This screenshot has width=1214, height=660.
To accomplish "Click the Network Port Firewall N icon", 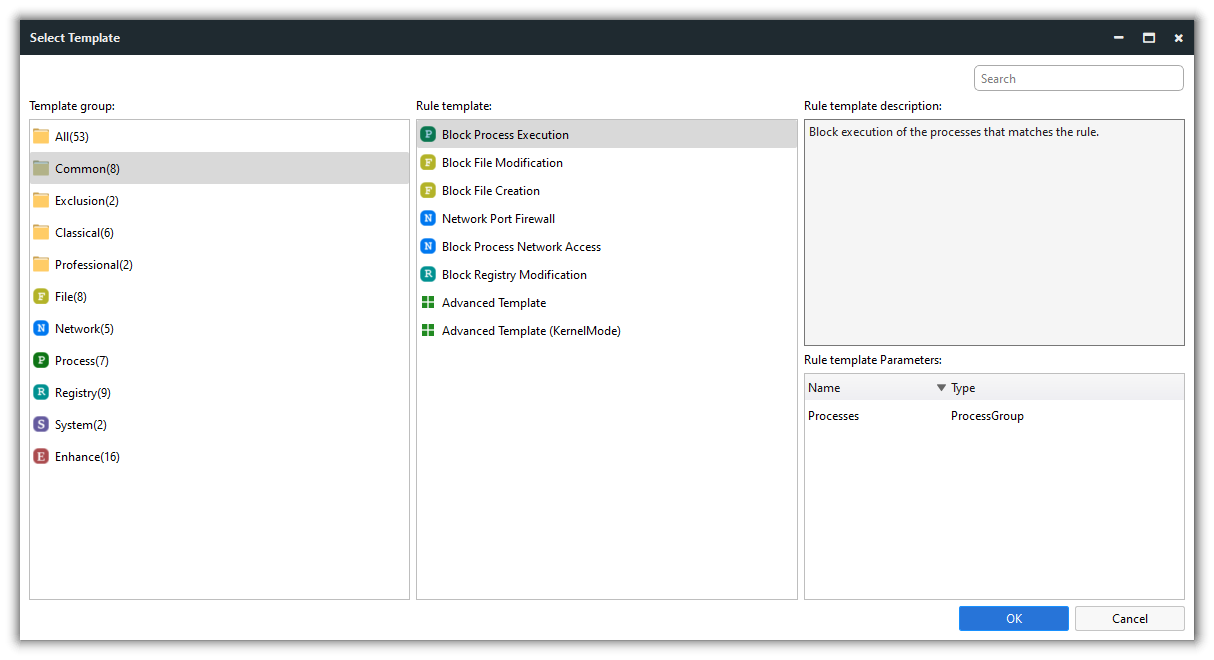I will [x=428, y=219].
